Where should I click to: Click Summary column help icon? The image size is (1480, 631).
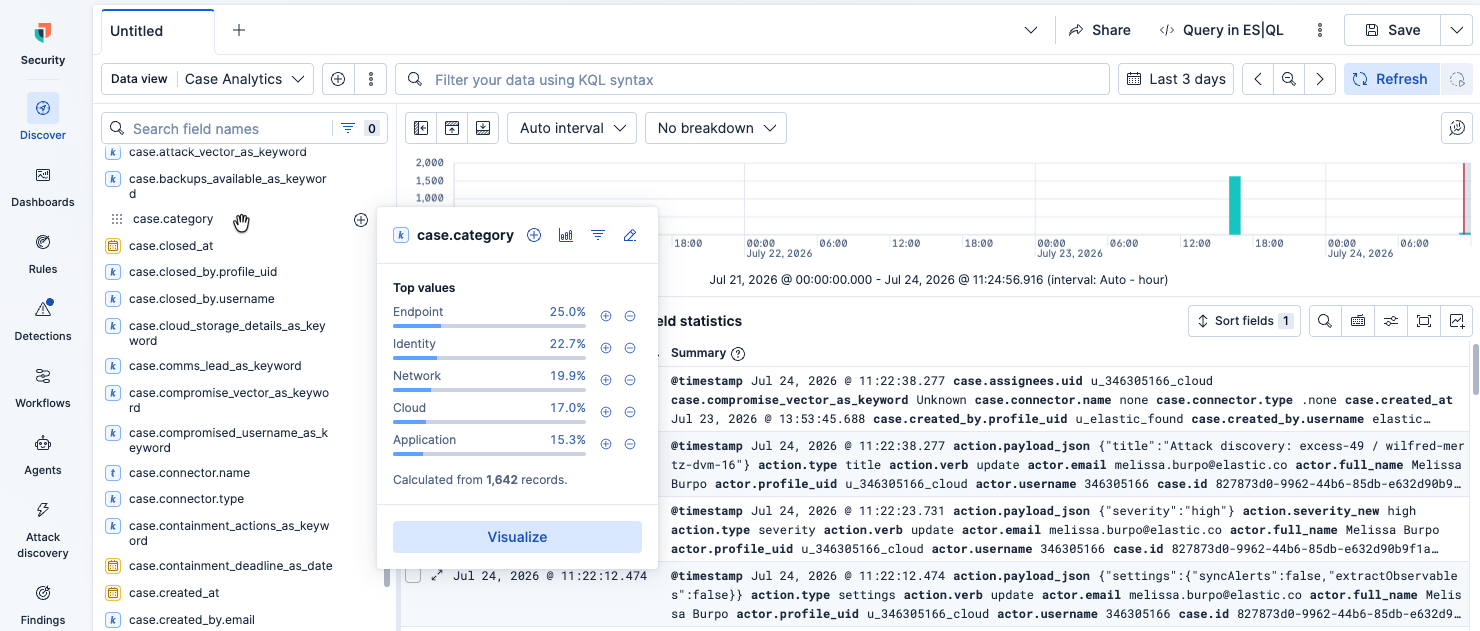[x=738, y=353]
